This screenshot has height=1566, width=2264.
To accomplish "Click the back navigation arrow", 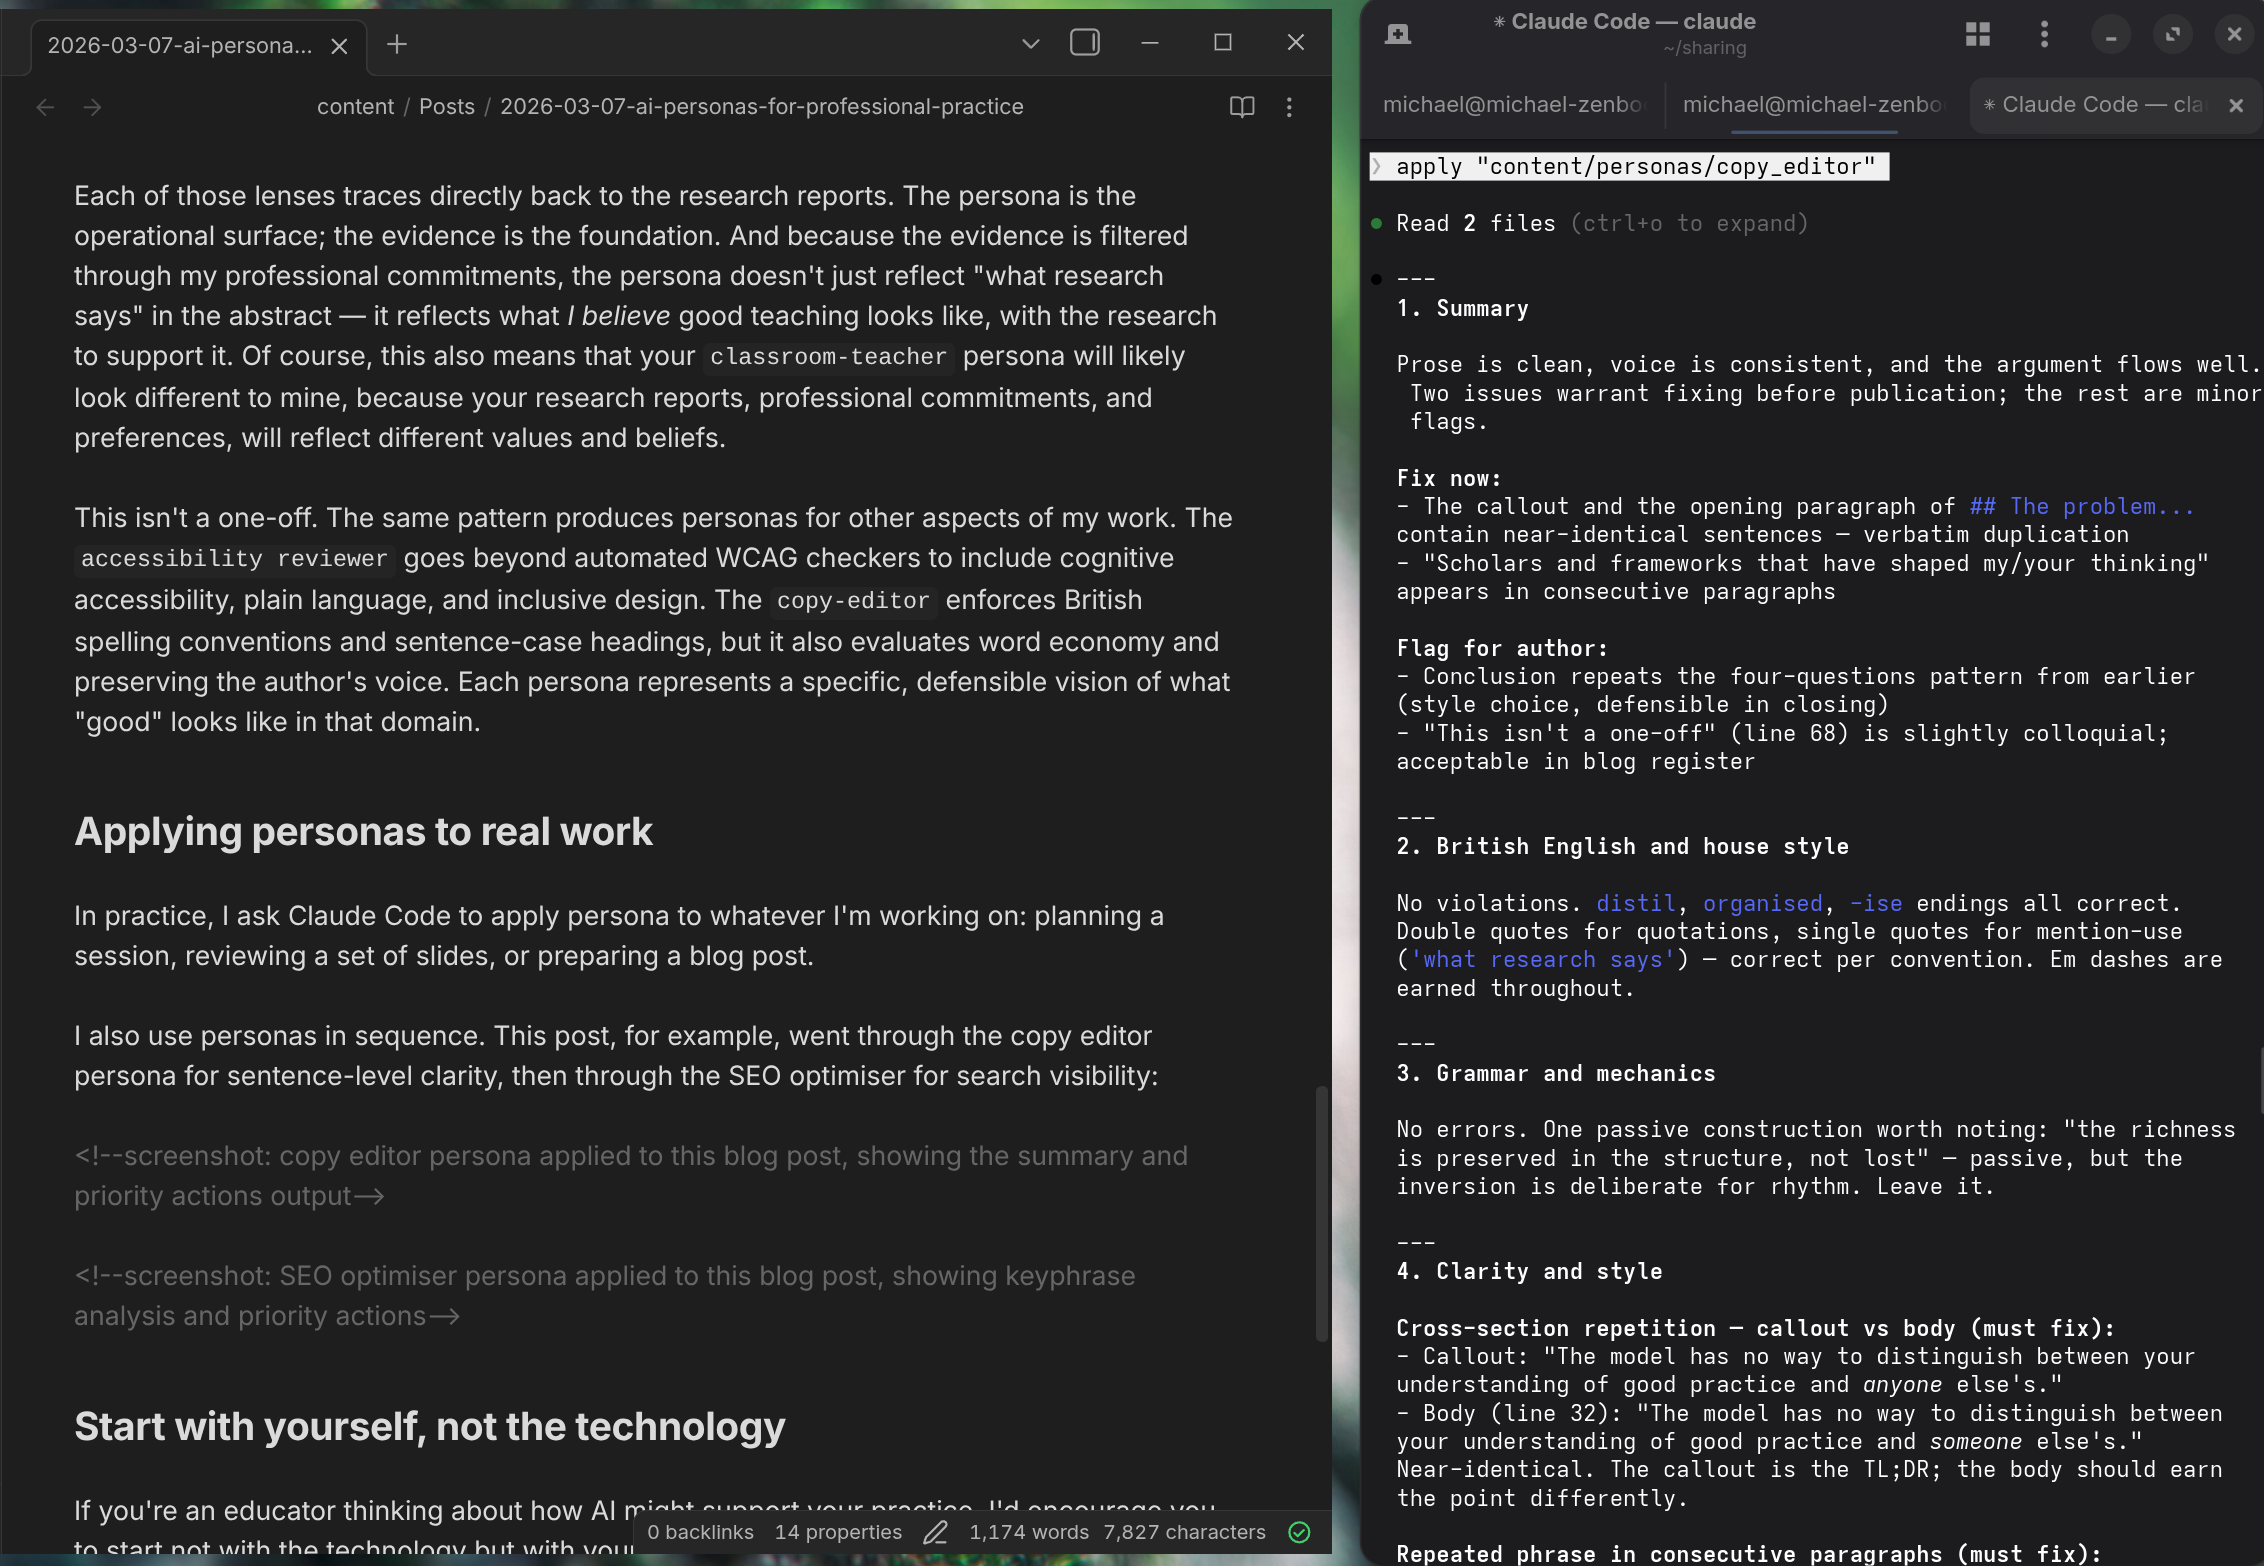I will [45, 107].
